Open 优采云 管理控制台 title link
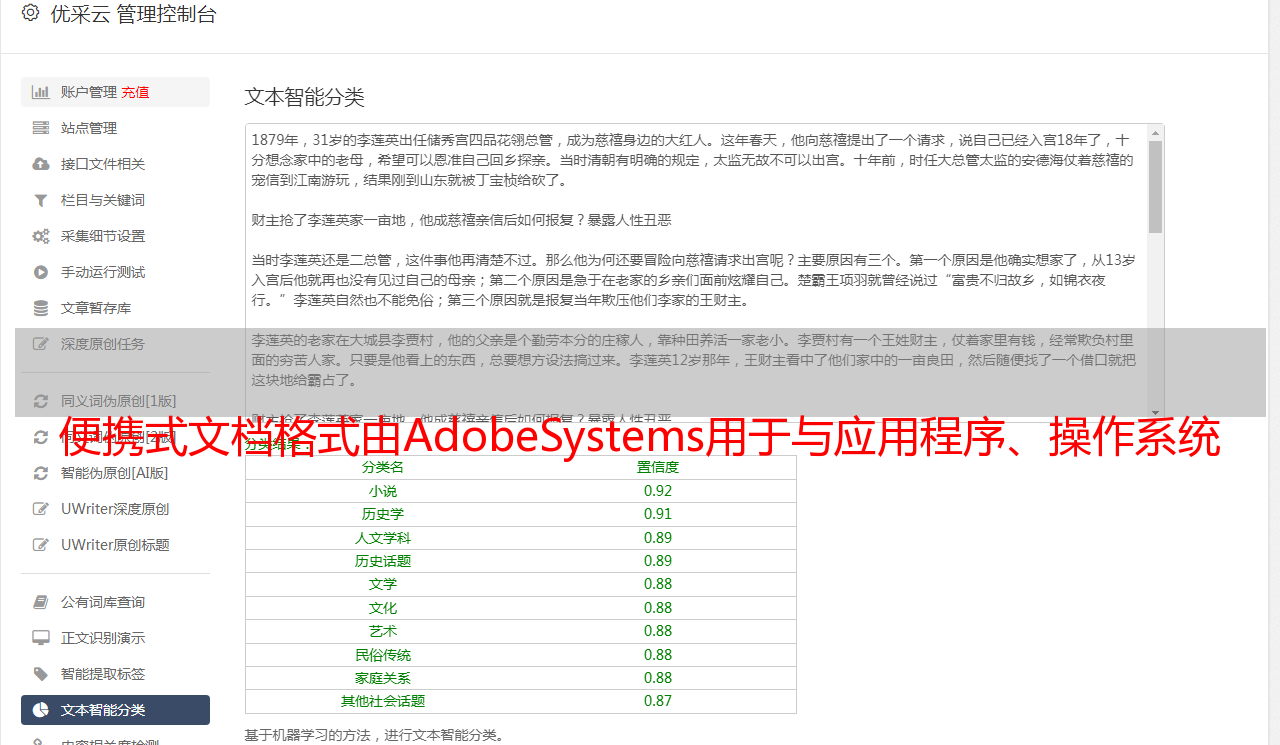The width and height of the screenshot is (1280, 745). click(x=132, y=14)
